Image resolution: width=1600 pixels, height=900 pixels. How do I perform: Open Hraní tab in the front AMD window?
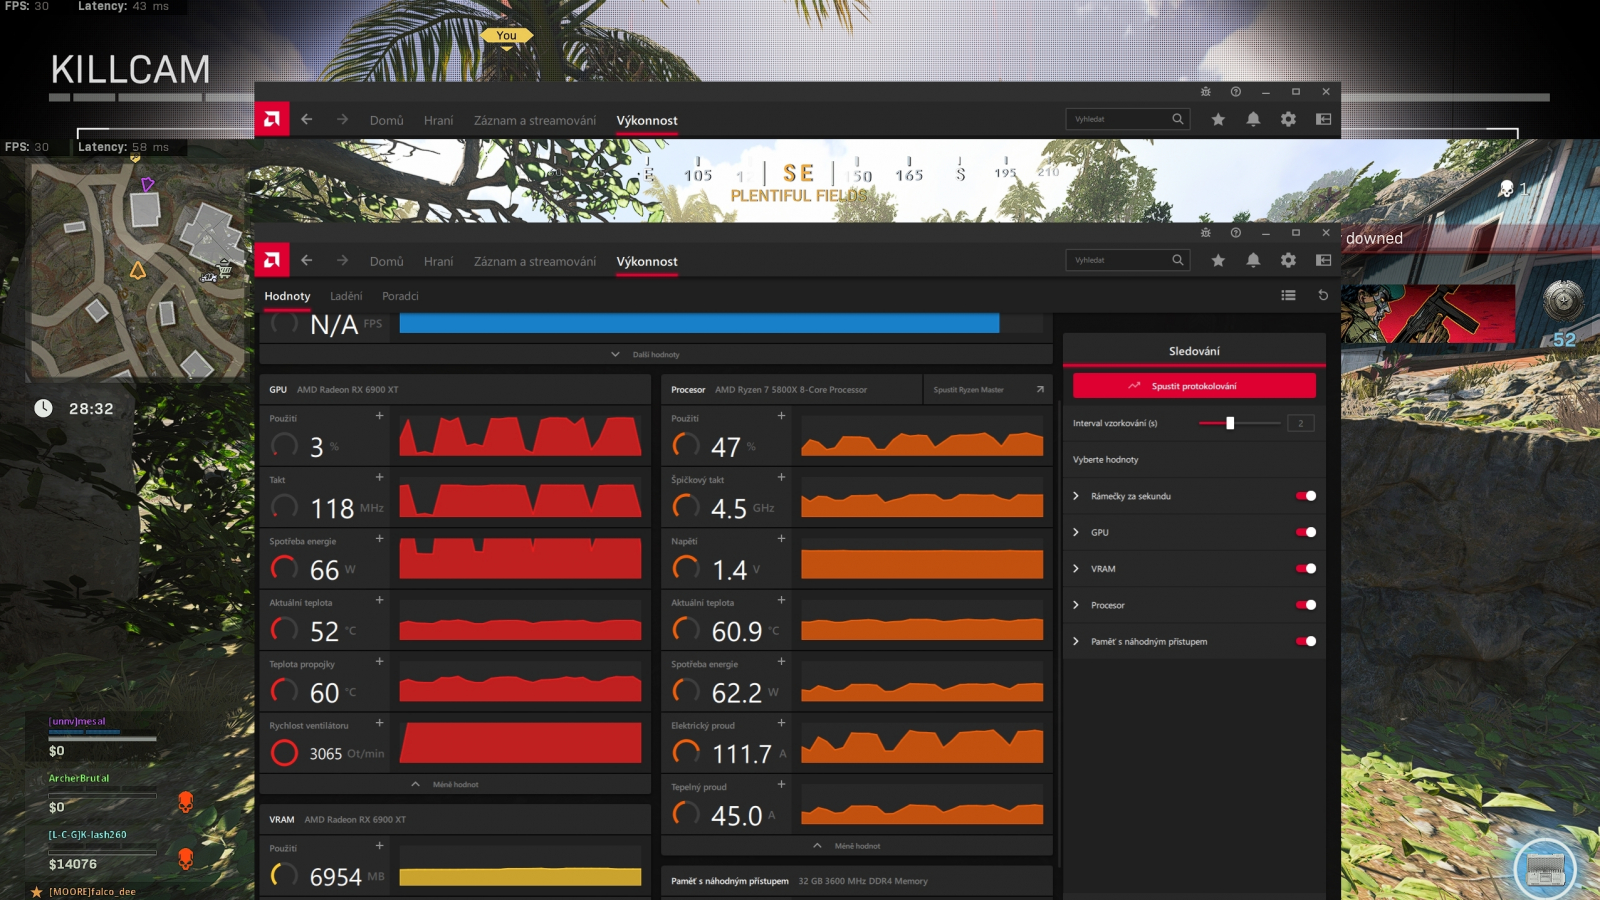[x=438, y=261]
